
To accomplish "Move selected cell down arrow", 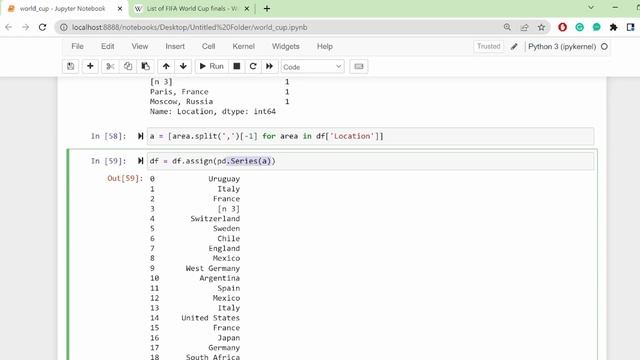I will coord(183,67).
